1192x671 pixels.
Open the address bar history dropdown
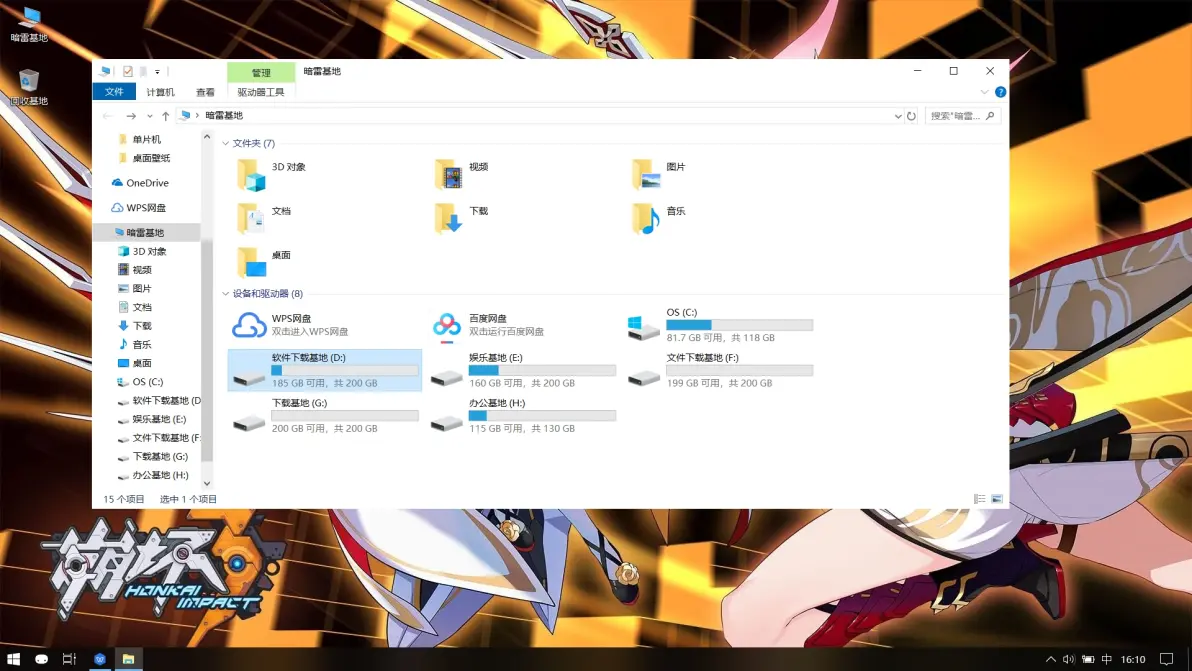click(x=898, y=116)
